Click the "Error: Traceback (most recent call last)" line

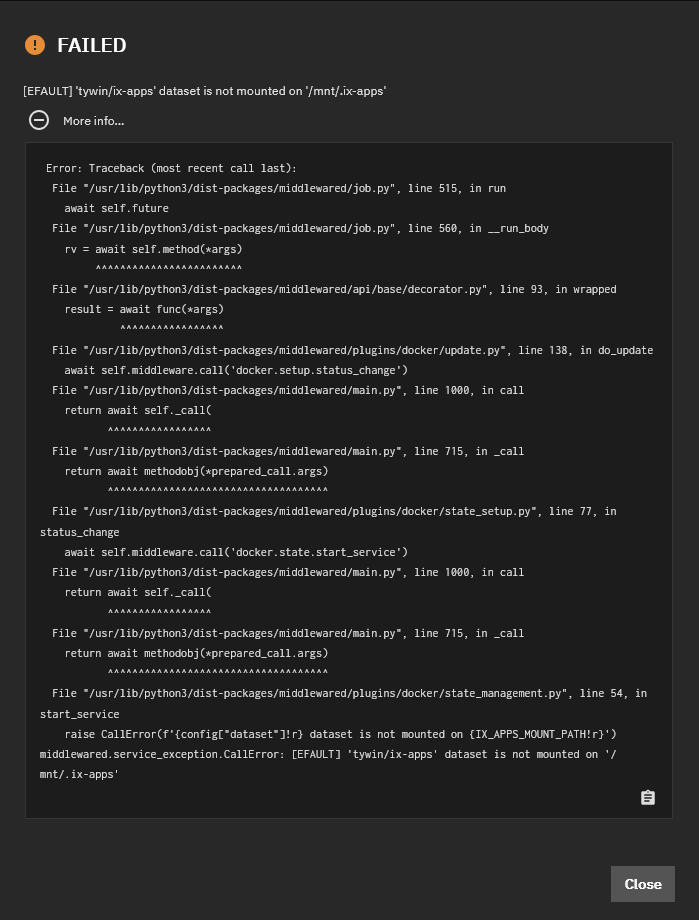171,168
